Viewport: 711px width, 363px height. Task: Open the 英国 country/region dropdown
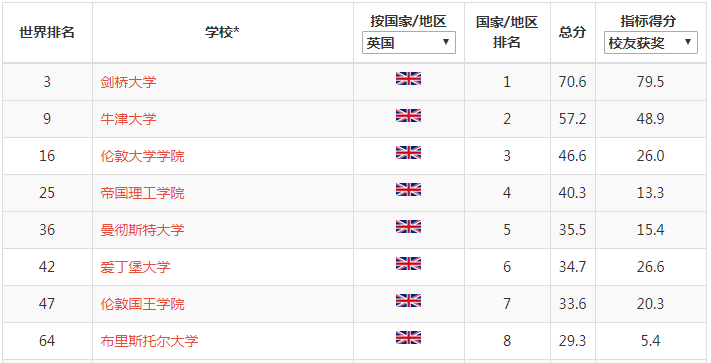pos(409,43)
